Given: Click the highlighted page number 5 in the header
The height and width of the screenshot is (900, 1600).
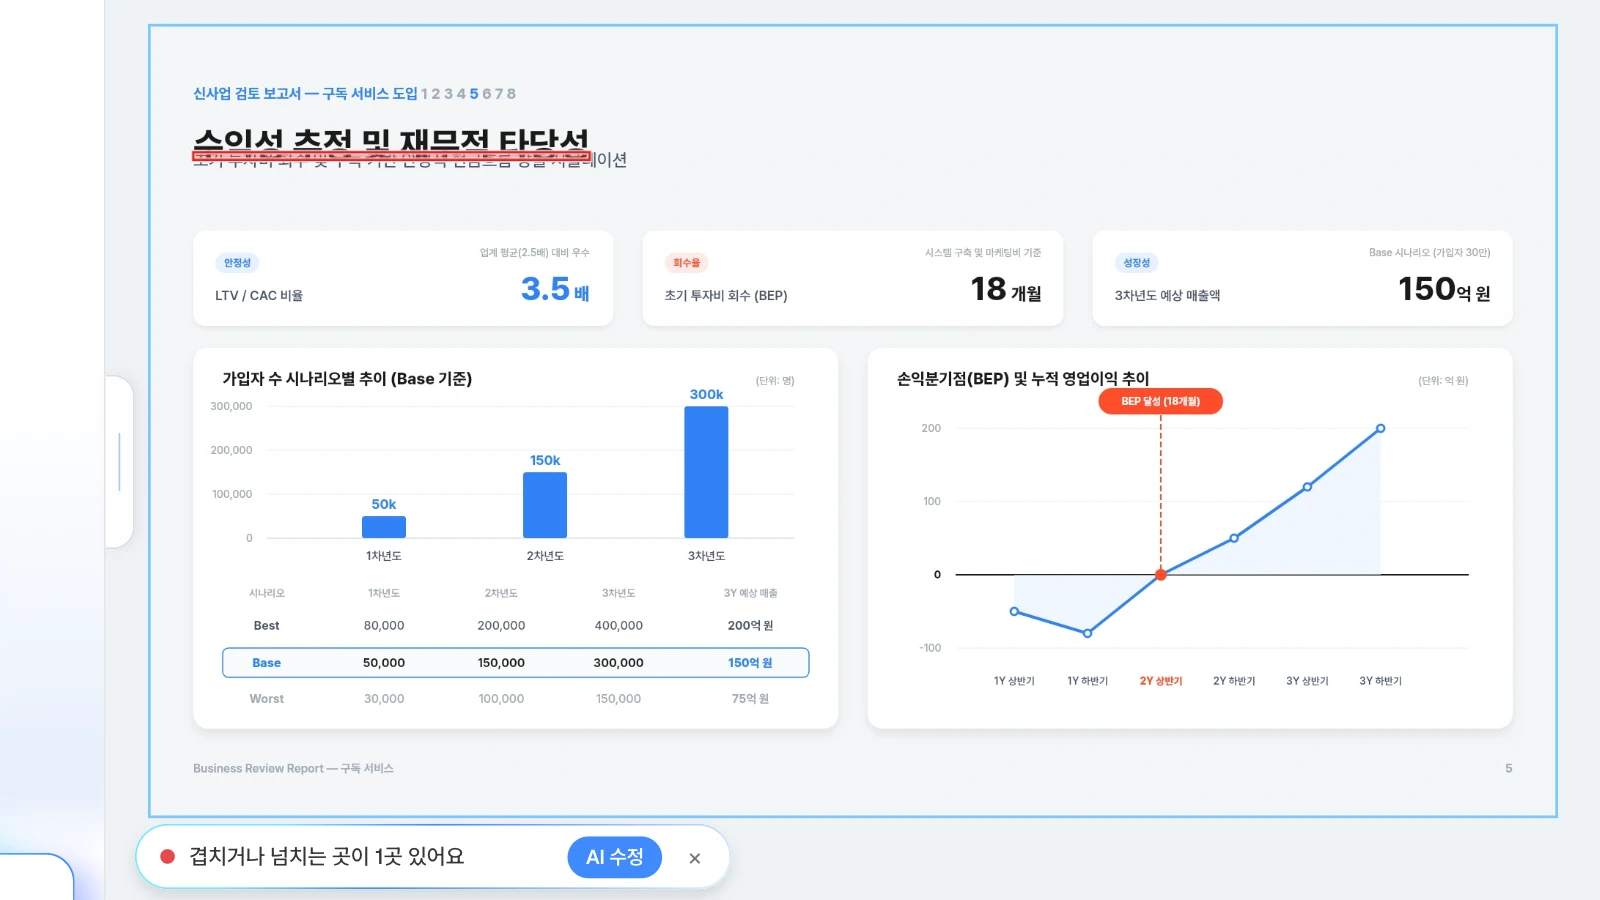Looking at the screenshot, I should coord(474,94).
